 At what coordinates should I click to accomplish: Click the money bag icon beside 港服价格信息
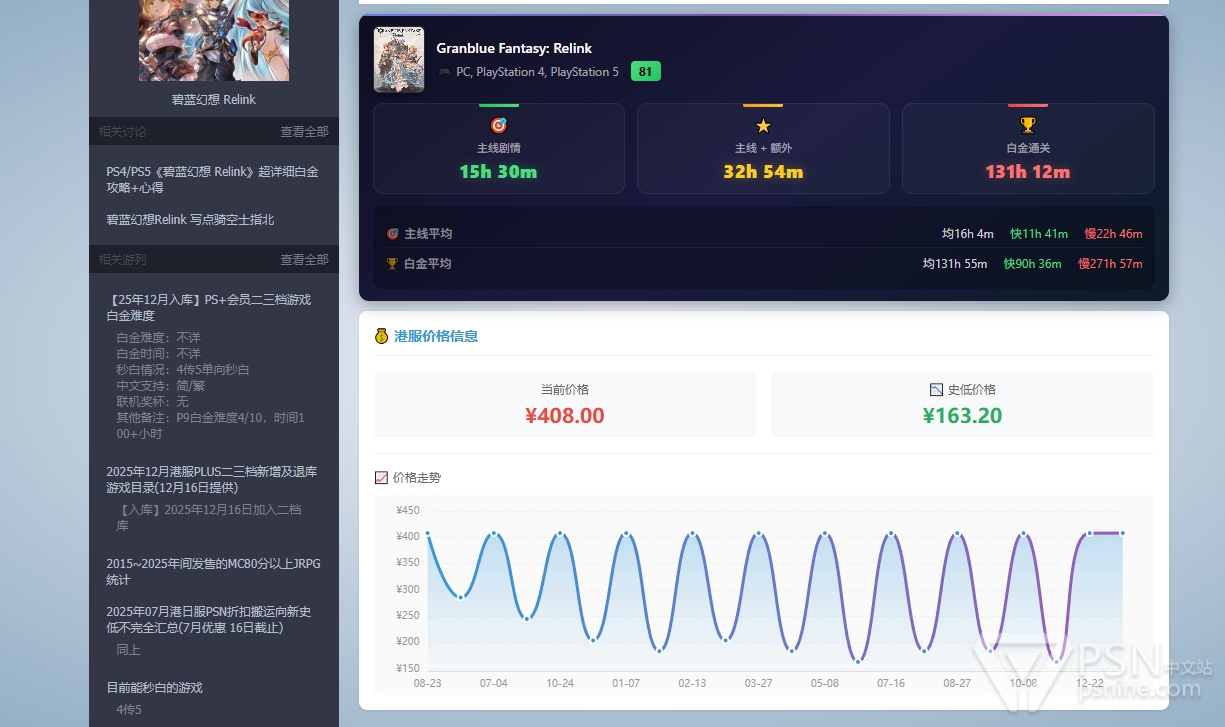[x=381, y=336]
